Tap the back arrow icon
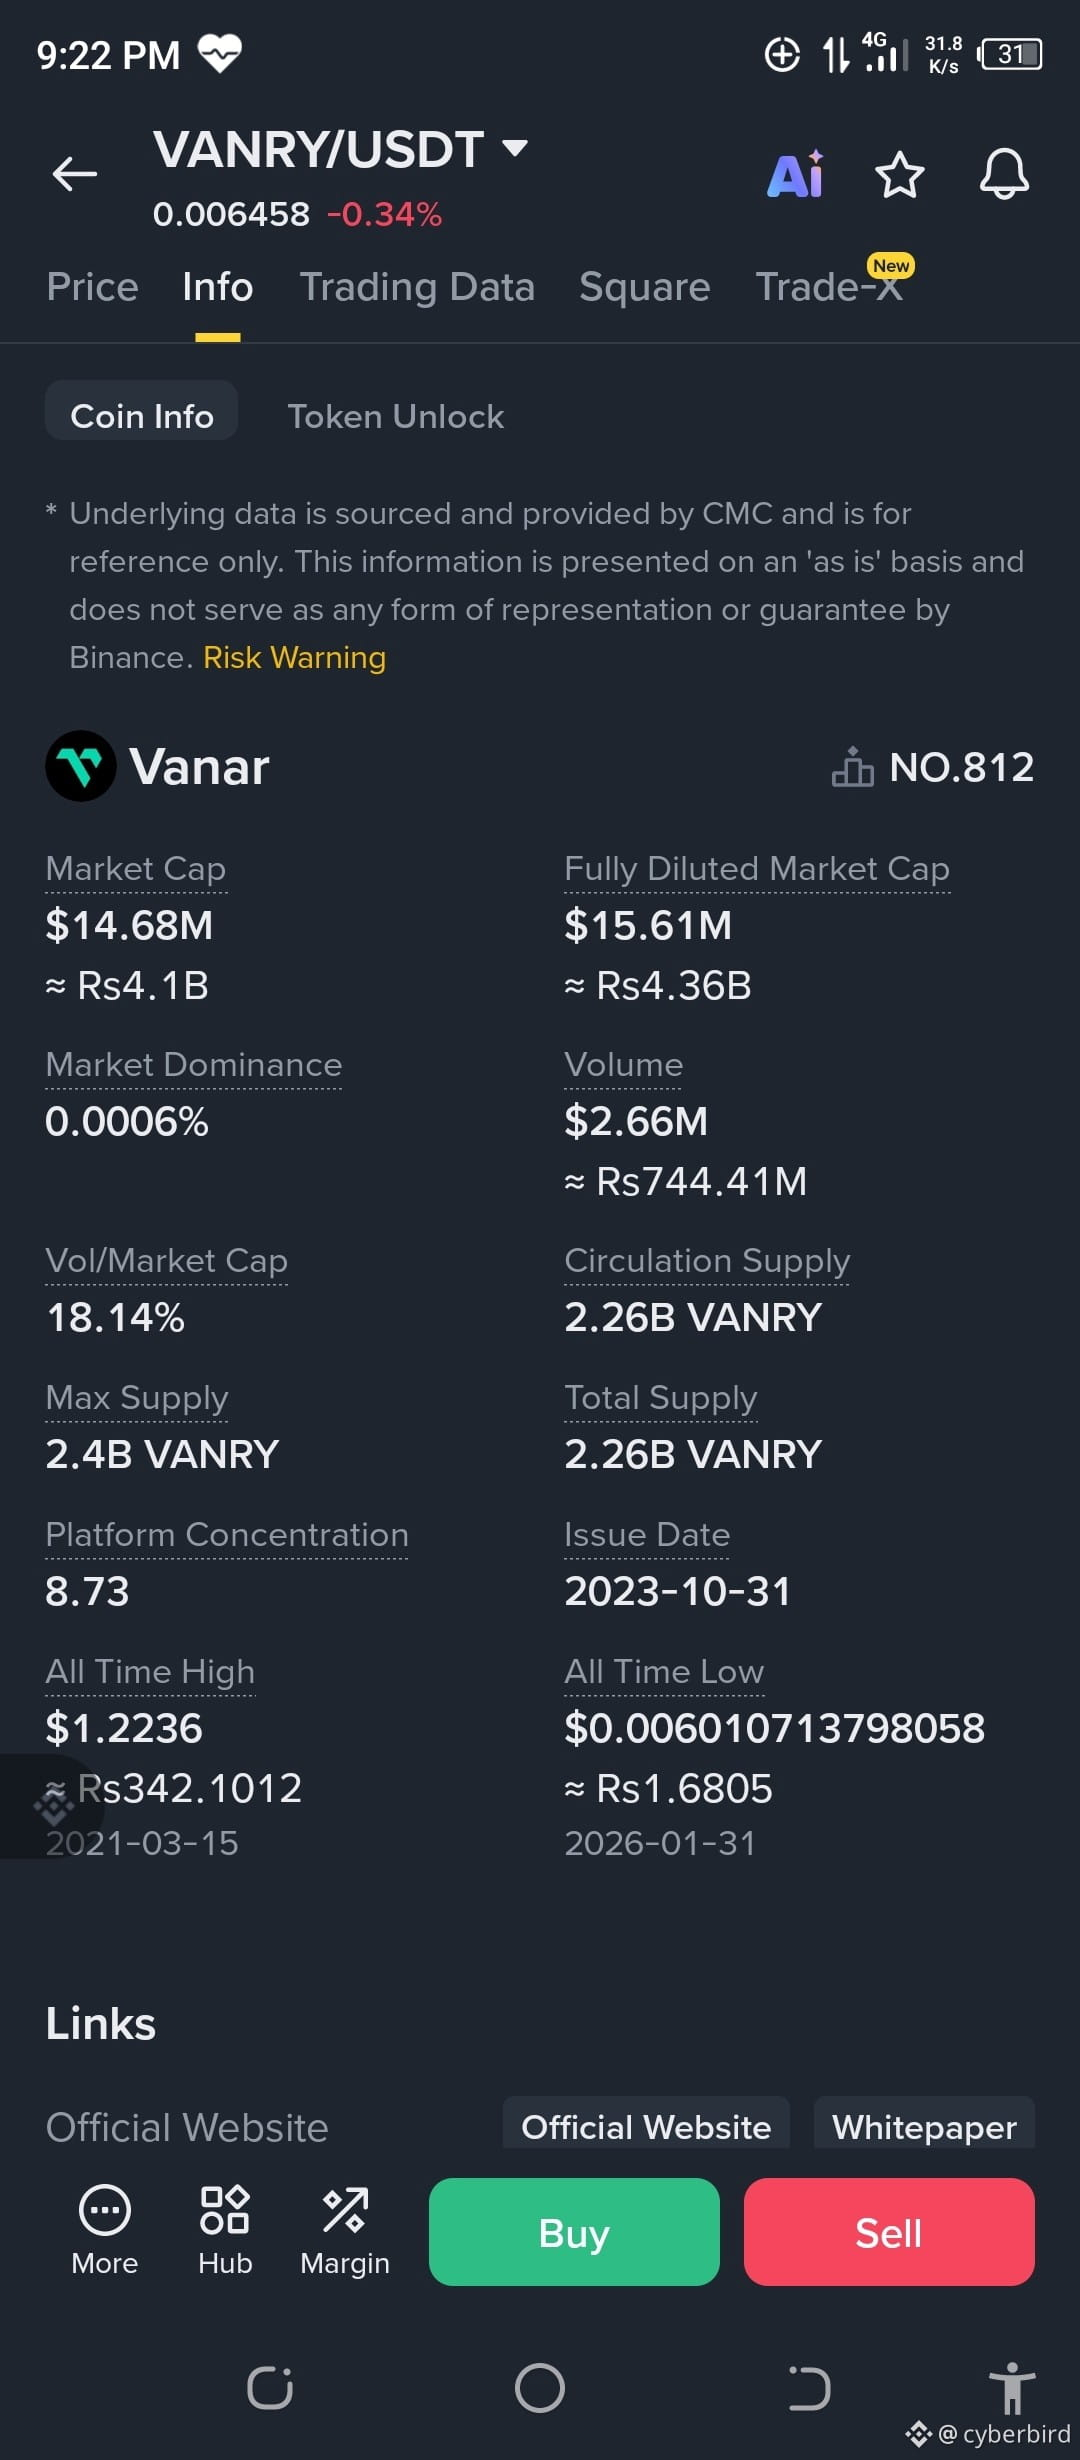1080x2460 pixels. [x=75, y=174]
